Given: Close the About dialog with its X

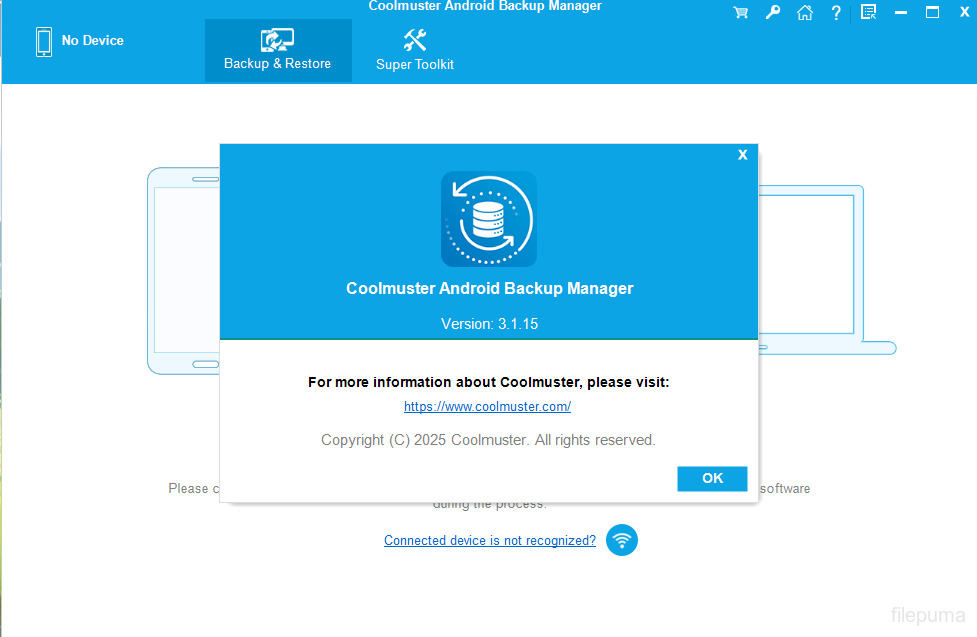Looking at the screenshot, I should coord(742,154).
